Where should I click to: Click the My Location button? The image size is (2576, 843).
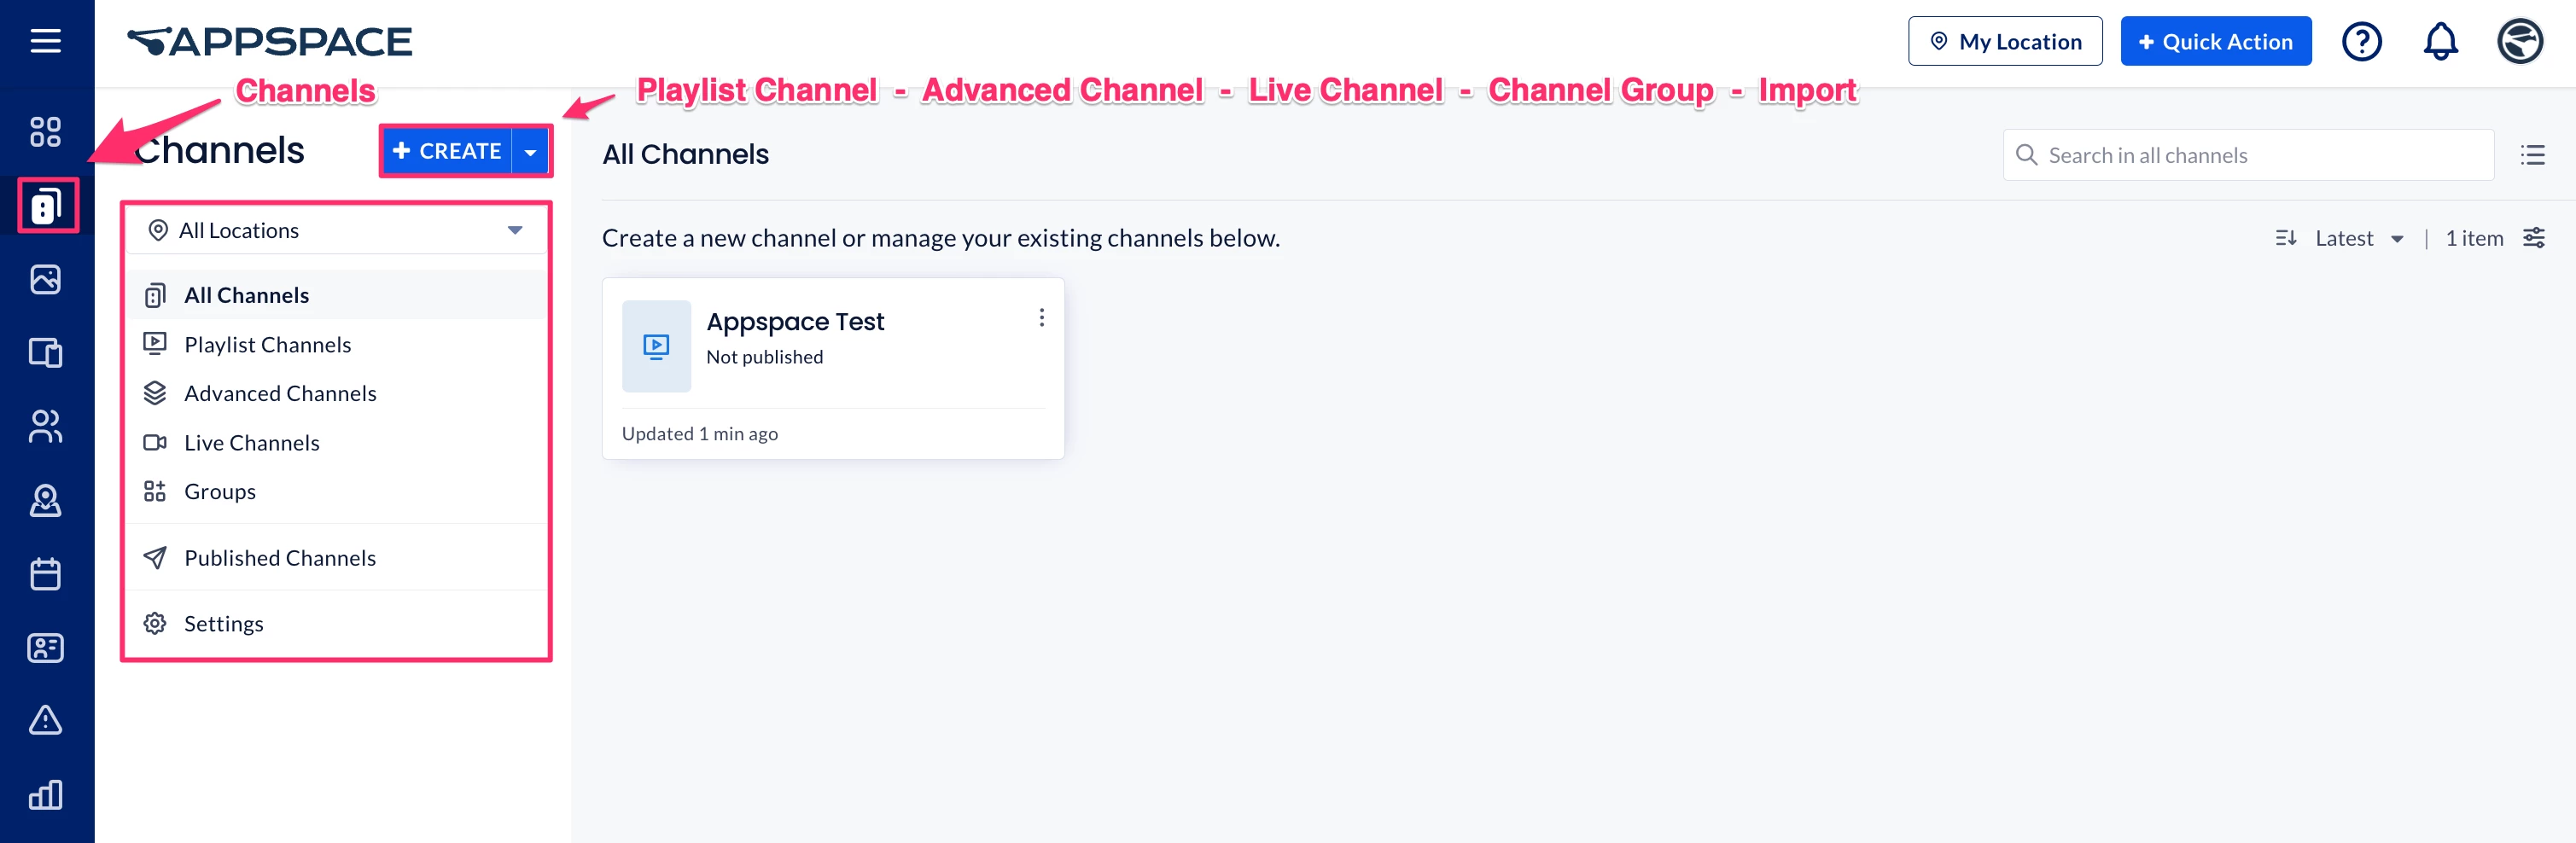pyautogui.click(x=2004, y=42)
